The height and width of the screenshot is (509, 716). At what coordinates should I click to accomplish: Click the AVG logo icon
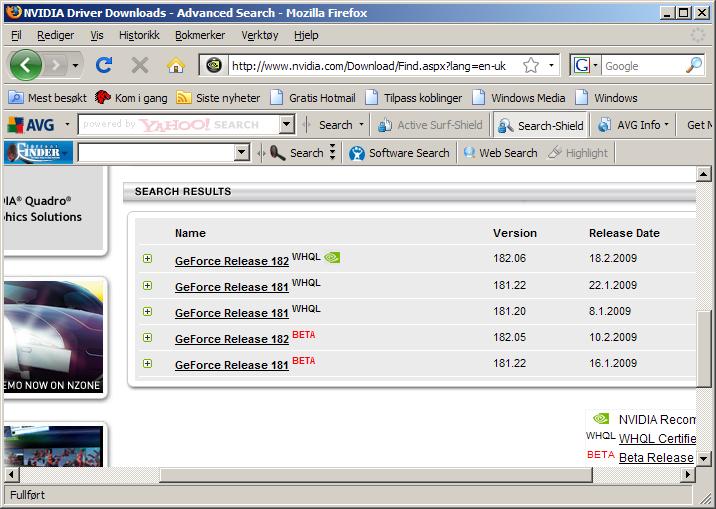pyautogui.click(x=31, y=125)
